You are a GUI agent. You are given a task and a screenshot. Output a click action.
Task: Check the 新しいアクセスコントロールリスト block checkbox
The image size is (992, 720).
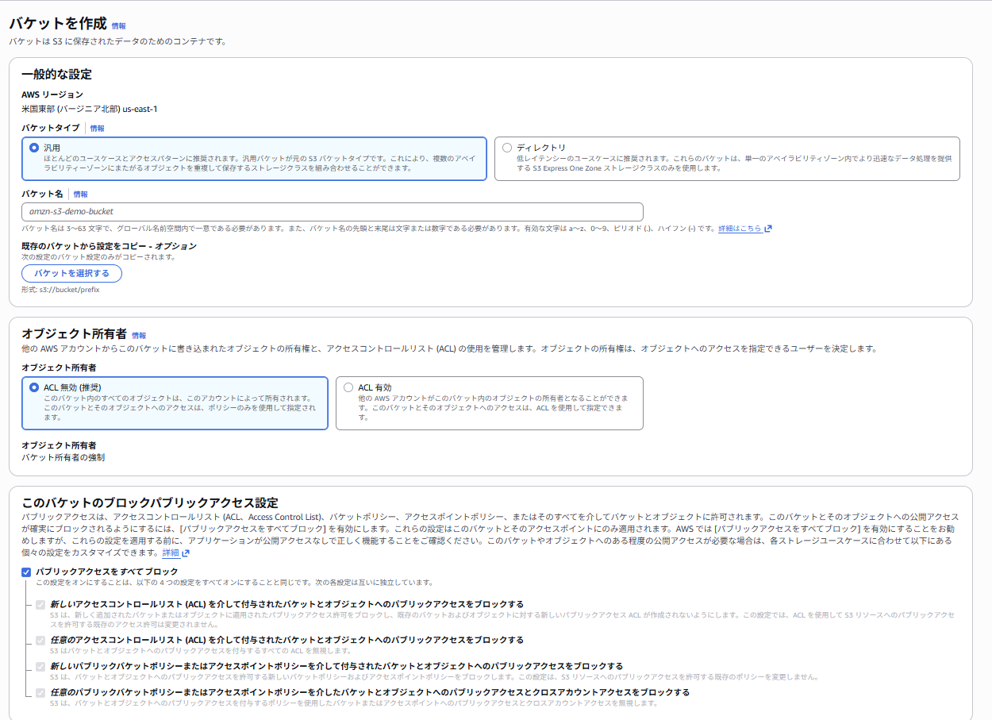tap(39, 605)
